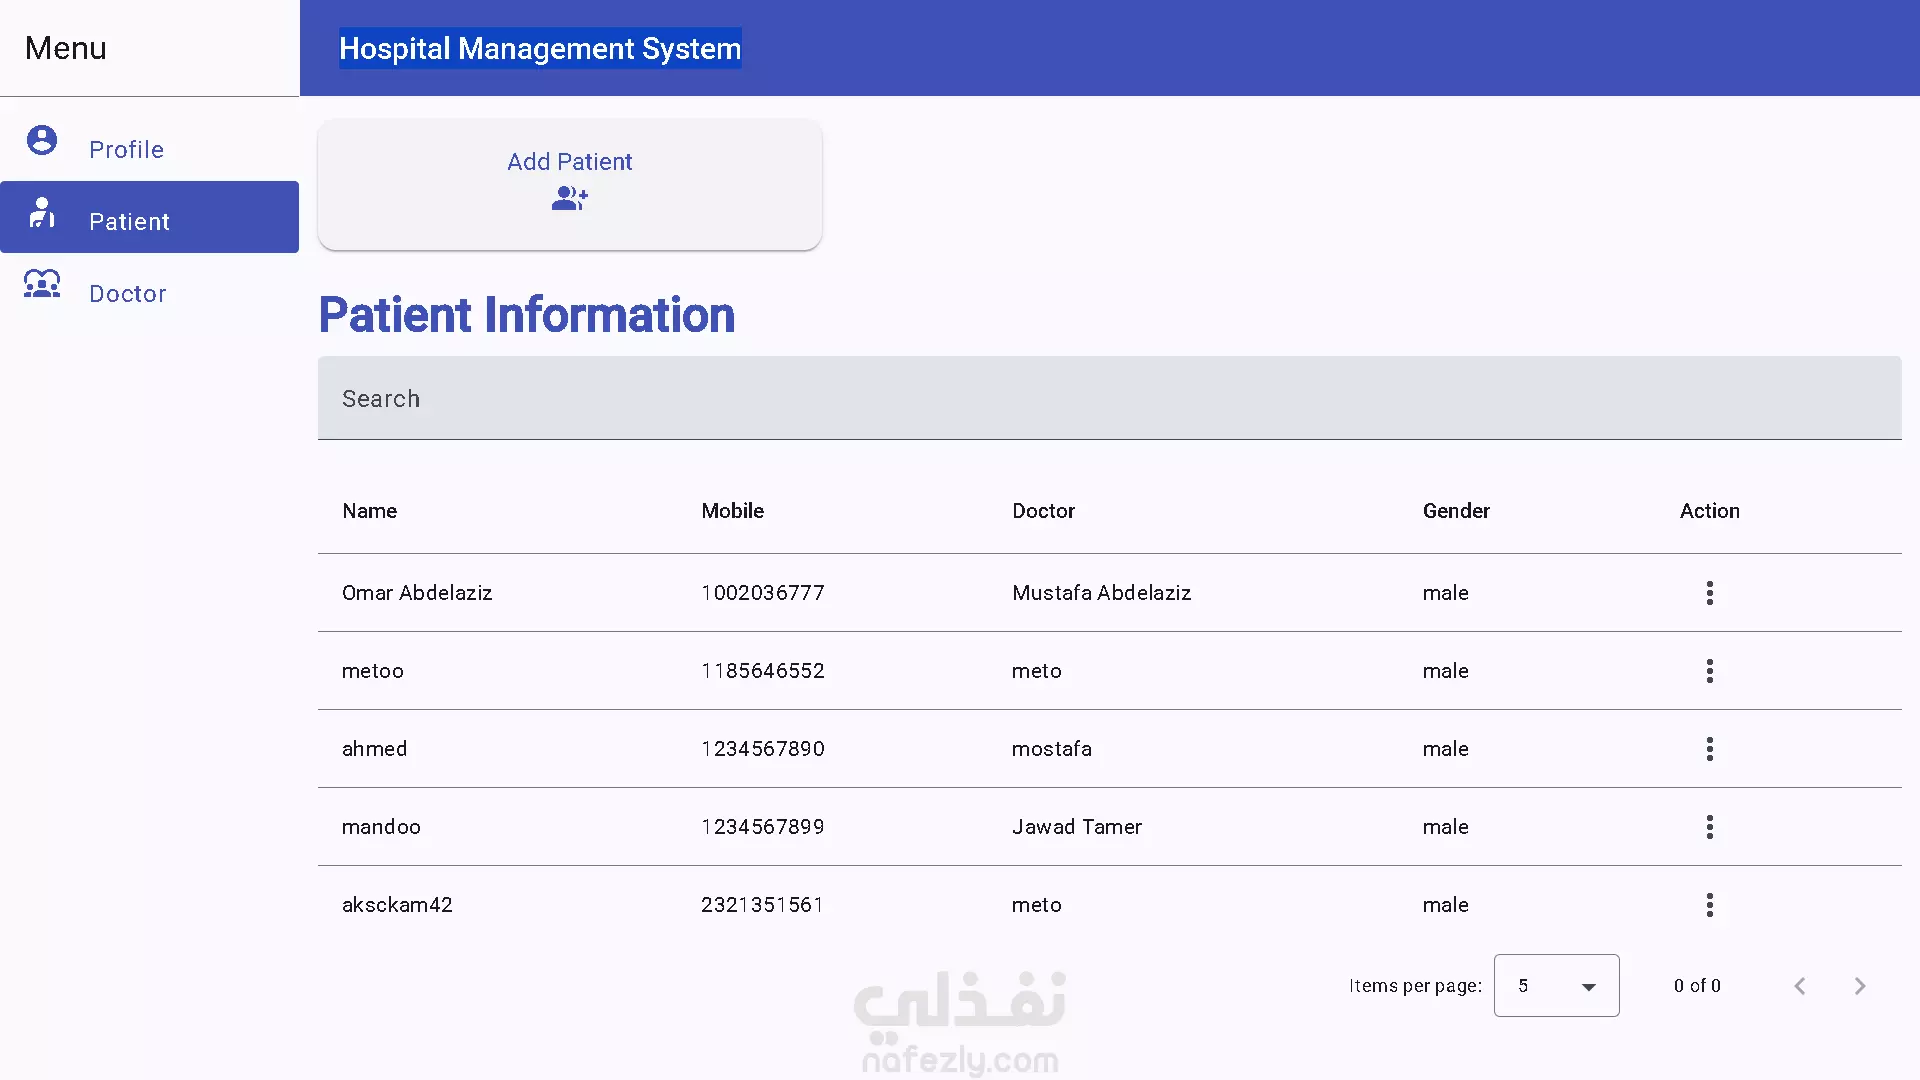Image resolution: width=1920 pixels, height=1080 pixels.
Task: Click doctor name Mustafa Abdelaziz
Action: pyautogui.click(x=1102, y=593)
